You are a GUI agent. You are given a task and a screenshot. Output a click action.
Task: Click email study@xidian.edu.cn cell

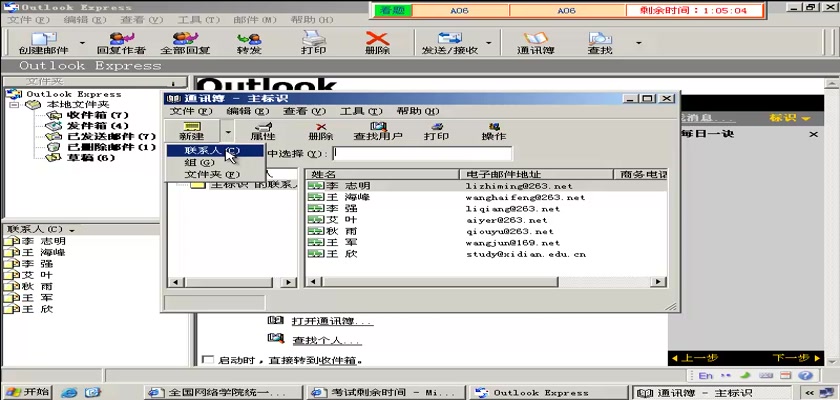(526, 254)
